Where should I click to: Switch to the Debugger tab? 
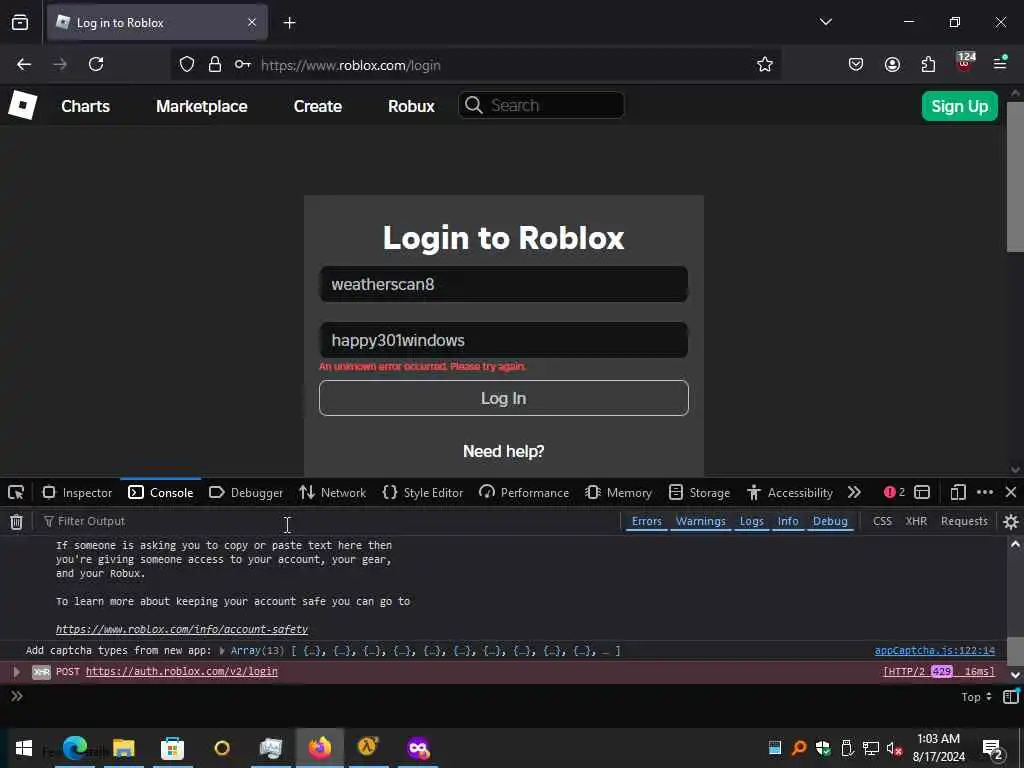246,492
